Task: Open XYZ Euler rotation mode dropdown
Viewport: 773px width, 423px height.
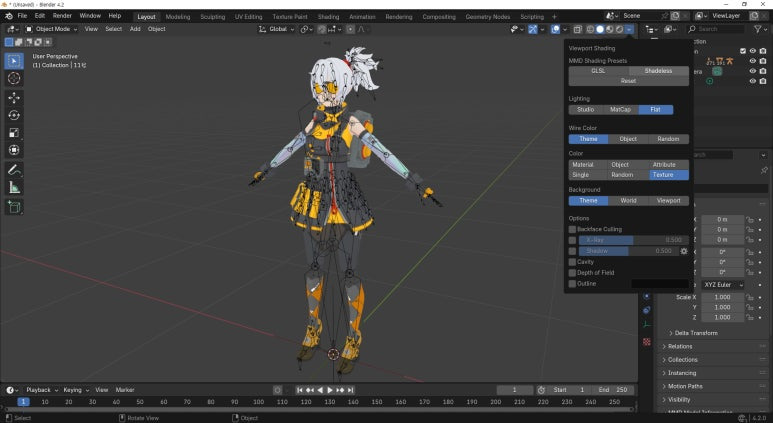Action: pyautogui.click(x=723, y=285)
